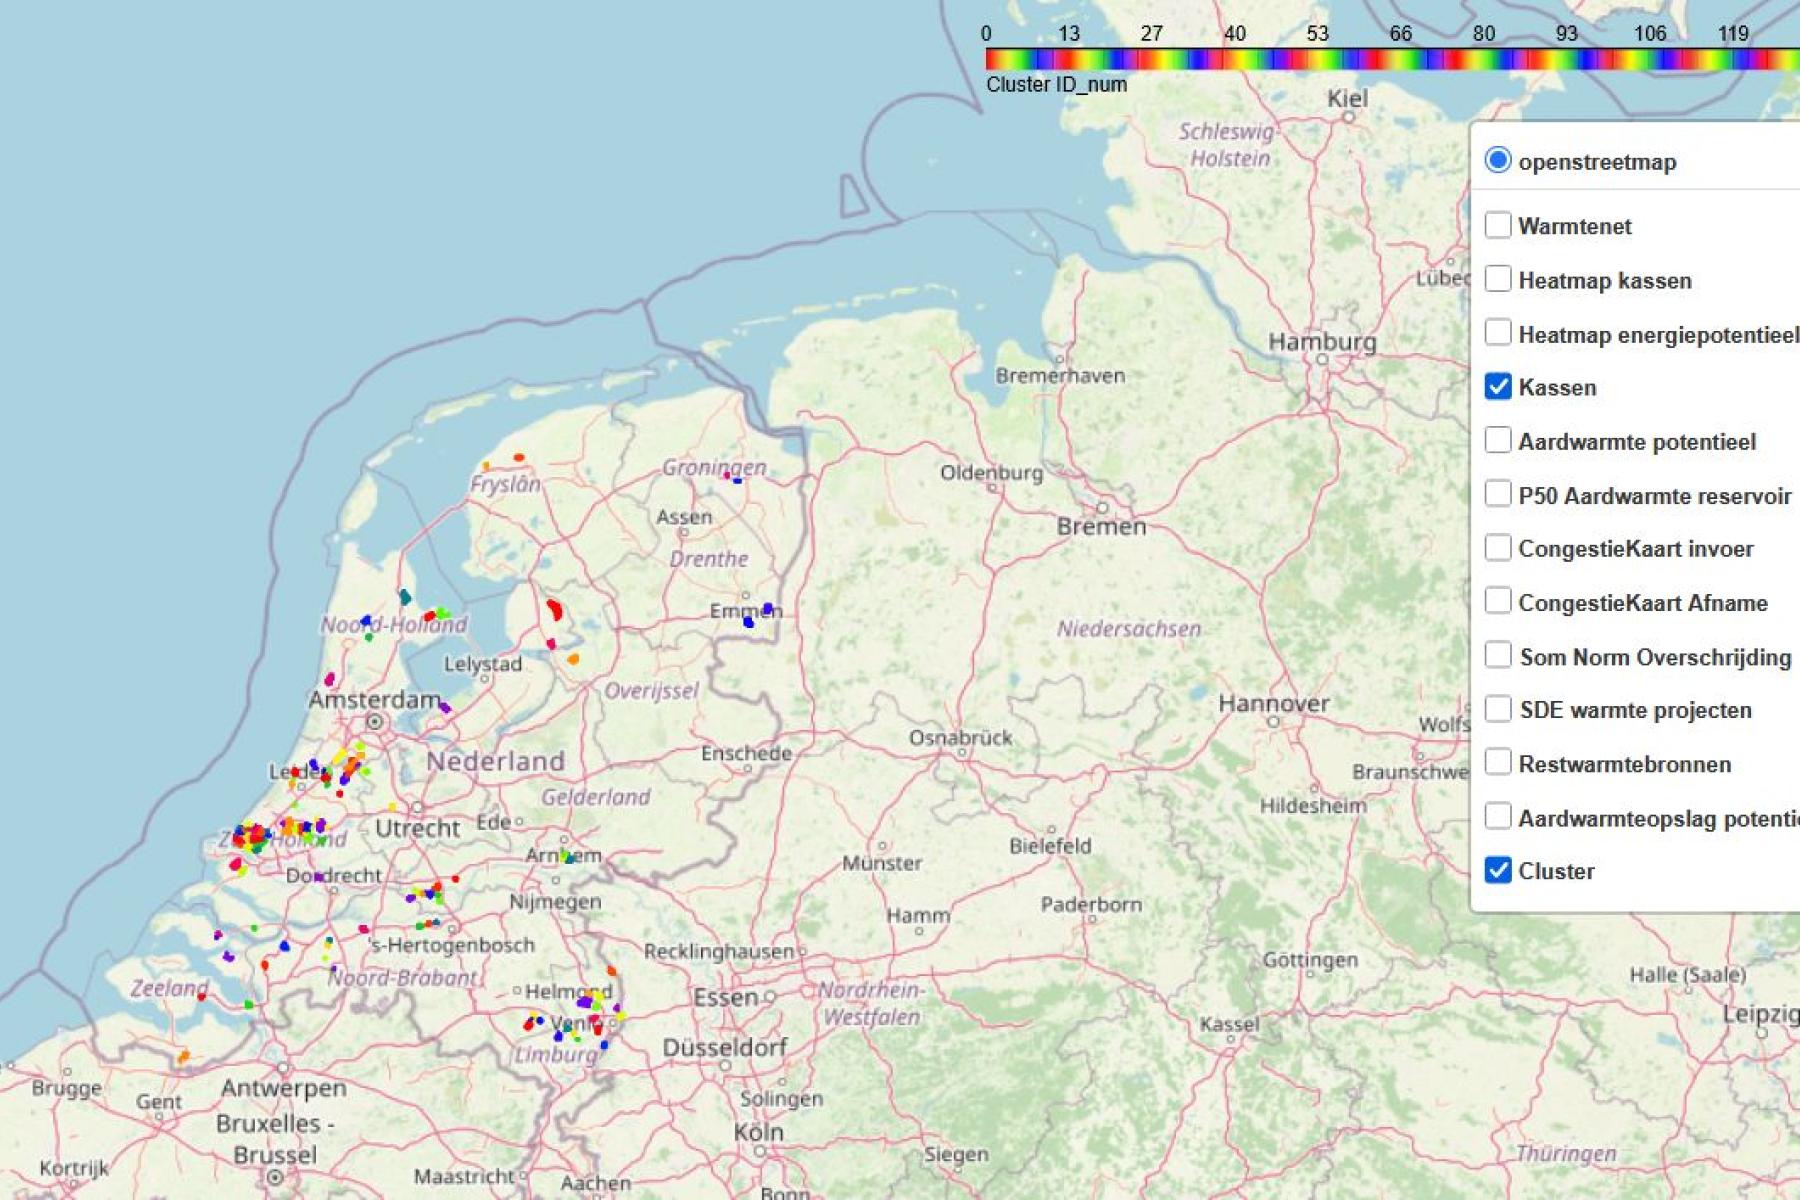Click the Noord-Brabant province label
This screenshot has height=1200, width=1800.
pos(403,978)
